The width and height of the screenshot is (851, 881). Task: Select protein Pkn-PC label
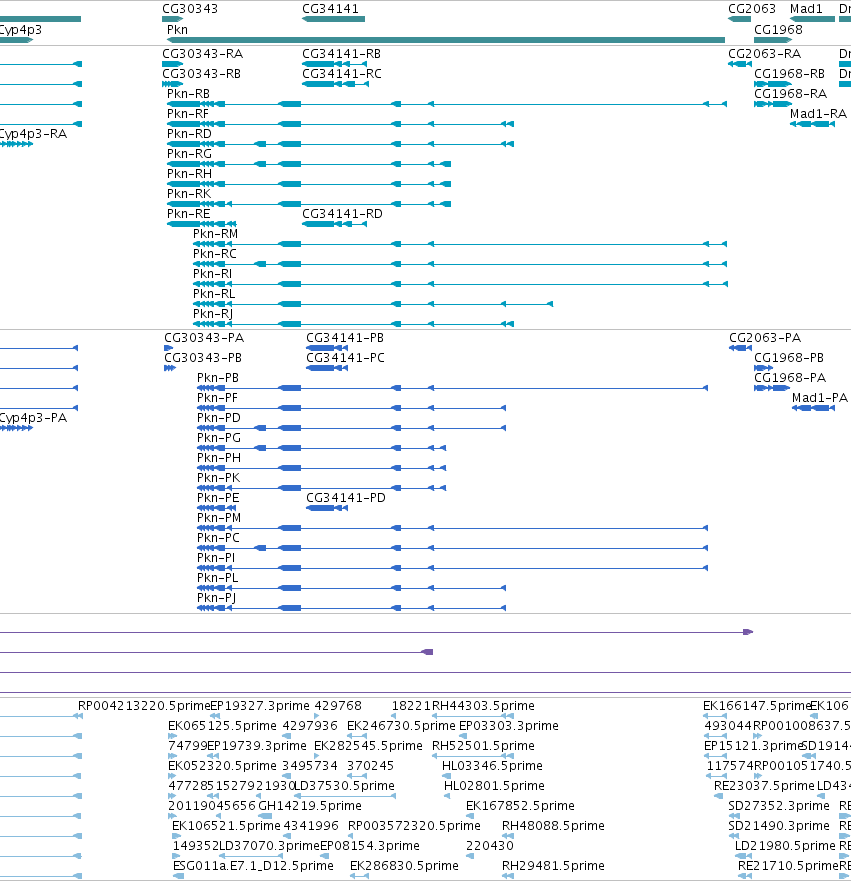218,538
